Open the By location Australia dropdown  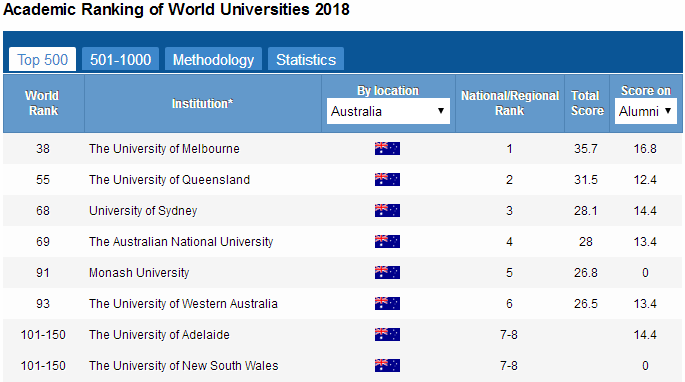click(x=388, y=111)
